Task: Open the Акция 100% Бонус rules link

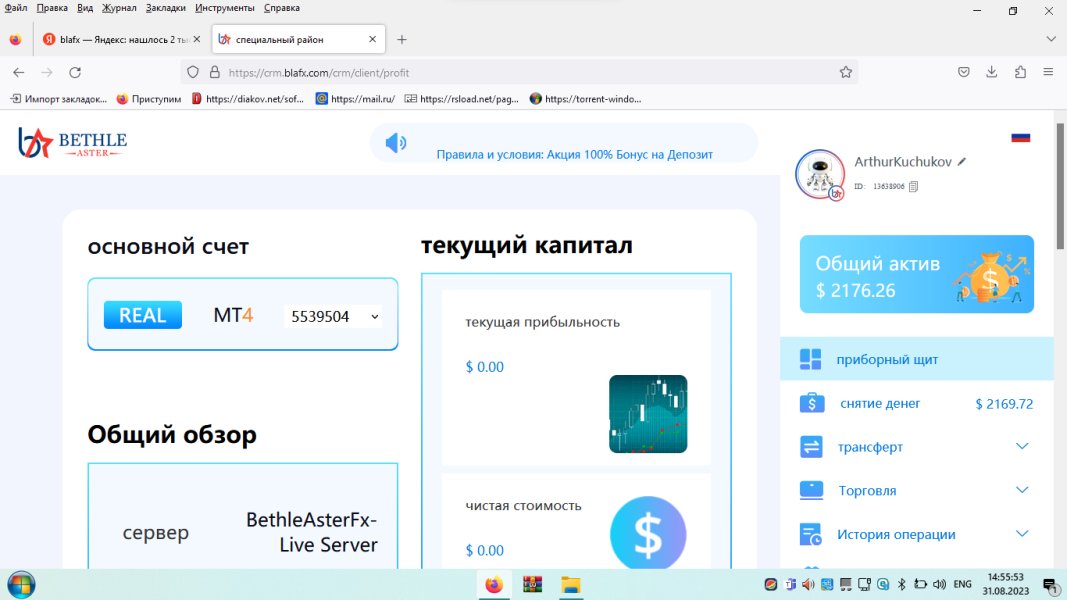Action: click(574, 155)
